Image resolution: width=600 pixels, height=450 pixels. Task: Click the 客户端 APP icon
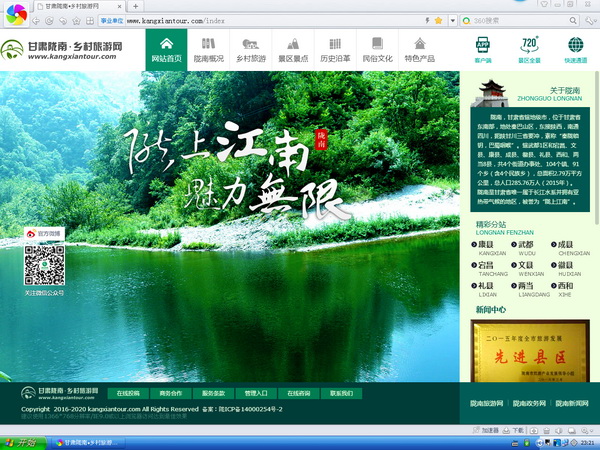[483, 49]
